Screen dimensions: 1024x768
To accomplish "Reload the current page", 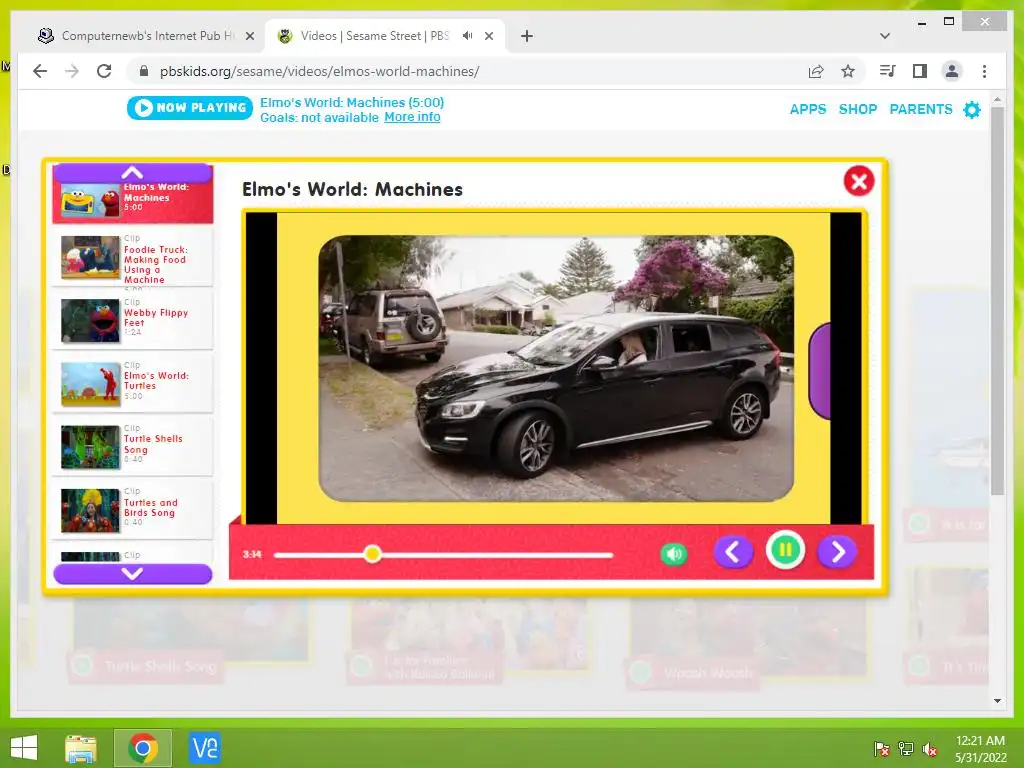I will click(x=104, y=71).
